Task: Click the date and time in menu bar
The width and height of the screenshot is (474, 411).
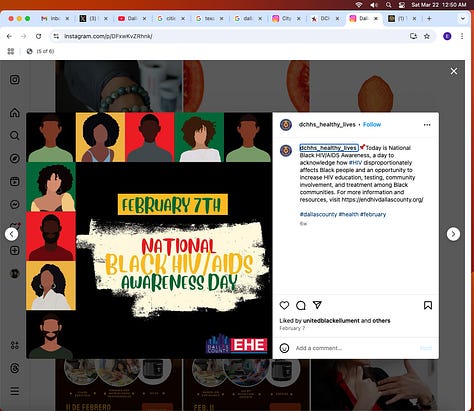Action: (439, 5)
